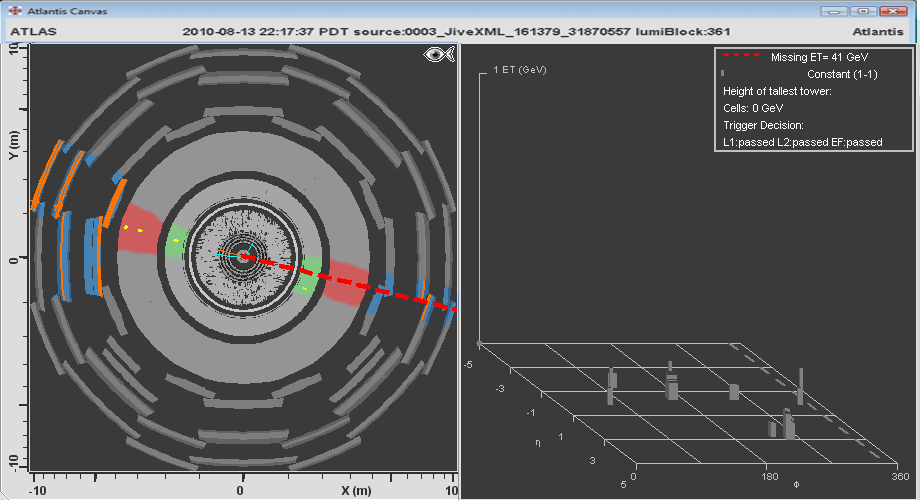The width and height of the screenshot is (920, 500).
Task: Pick the green calorimeter cell left of center
Action: click(x=177, y=240)
